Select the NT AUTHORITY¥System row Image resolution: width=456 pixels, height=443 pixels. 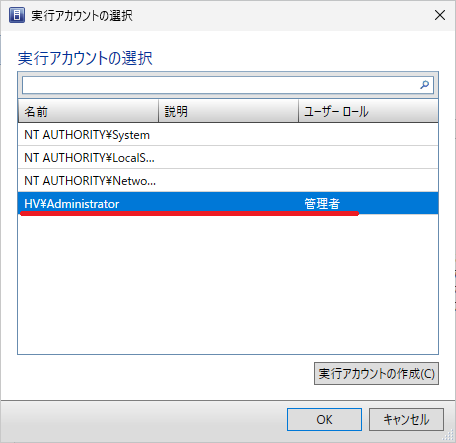(x=228, y=135)
